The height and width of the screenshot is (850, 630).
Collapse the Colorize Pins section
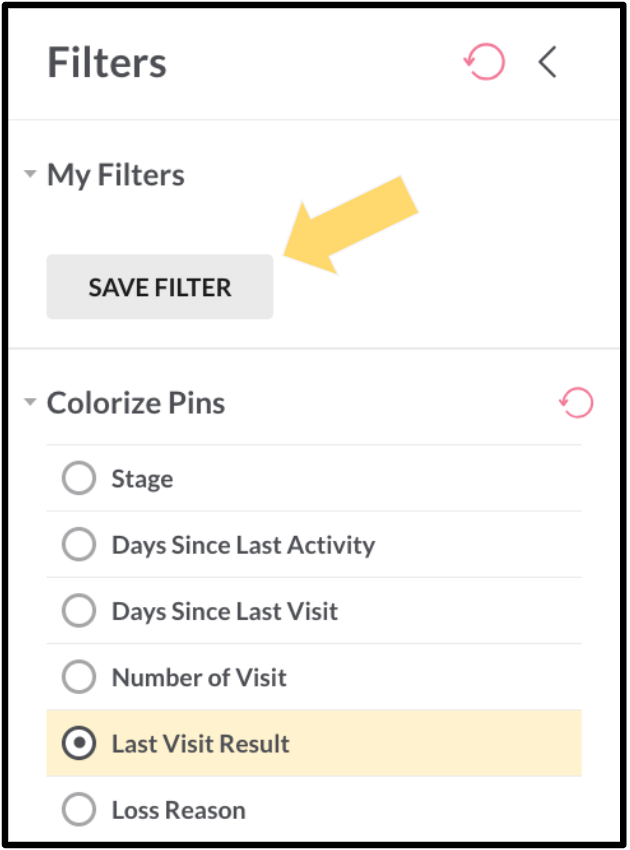pyautogui.click(x=30, y=402)
